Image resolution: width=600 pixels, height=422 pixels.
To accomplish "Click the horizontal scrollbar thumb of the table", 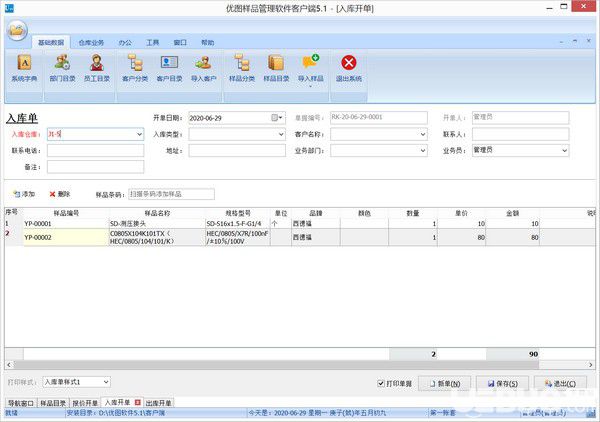I will click(277, 365).
